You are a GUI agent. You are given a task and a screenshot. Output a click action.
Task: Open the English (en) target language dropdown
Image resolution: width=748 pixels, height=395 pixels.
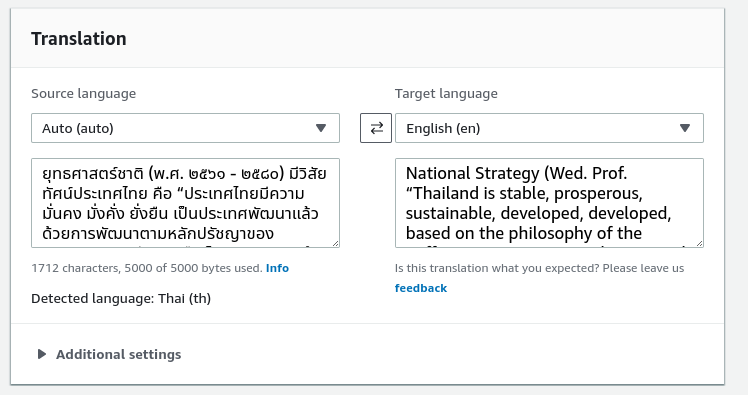[549, 128]
